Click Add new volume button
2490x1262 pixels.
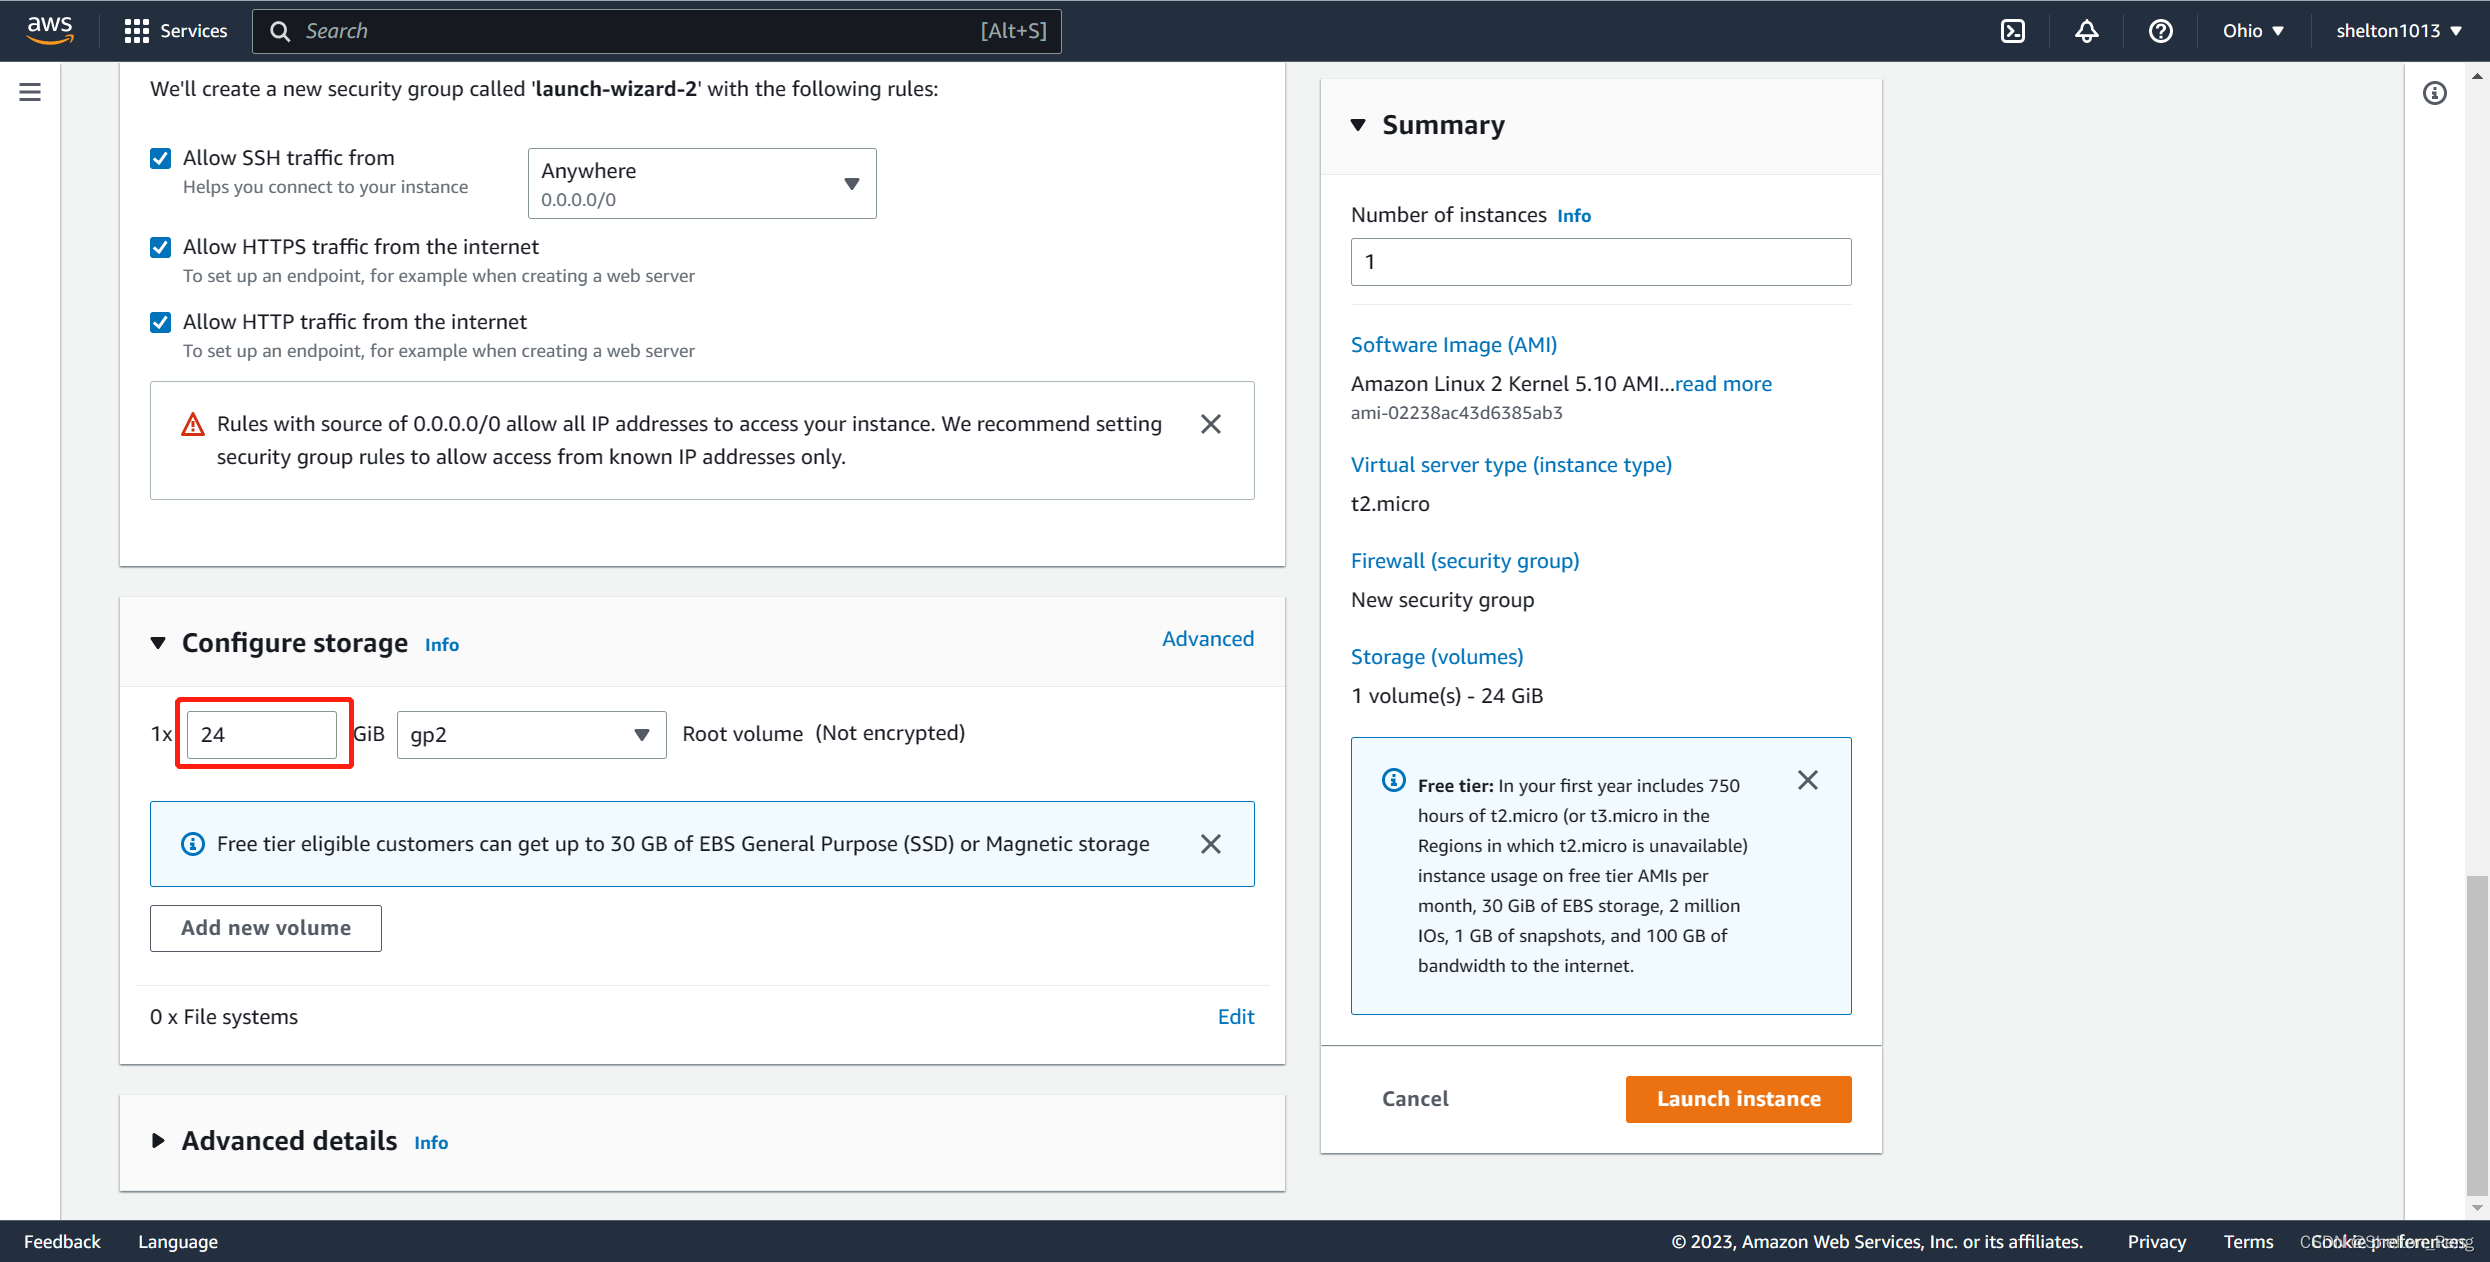click(x=266, y=928)
